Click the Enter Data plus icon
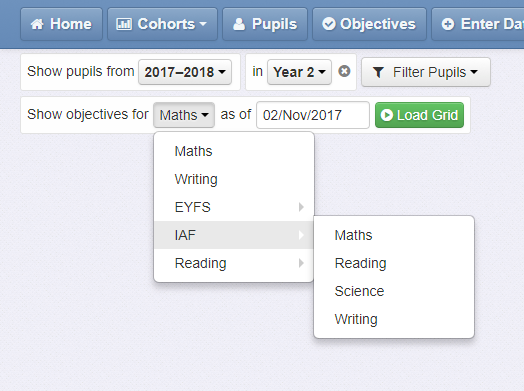The image size is (524, 391). [448, 24]
